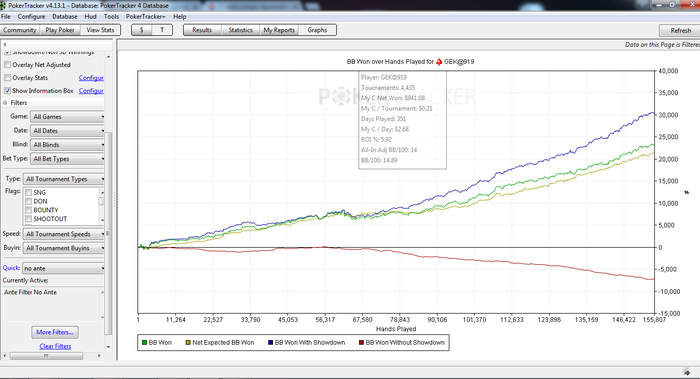Viewport: 700px width, 379px height.
Task: Select the $ cash games button
Action: coord(142,30)
